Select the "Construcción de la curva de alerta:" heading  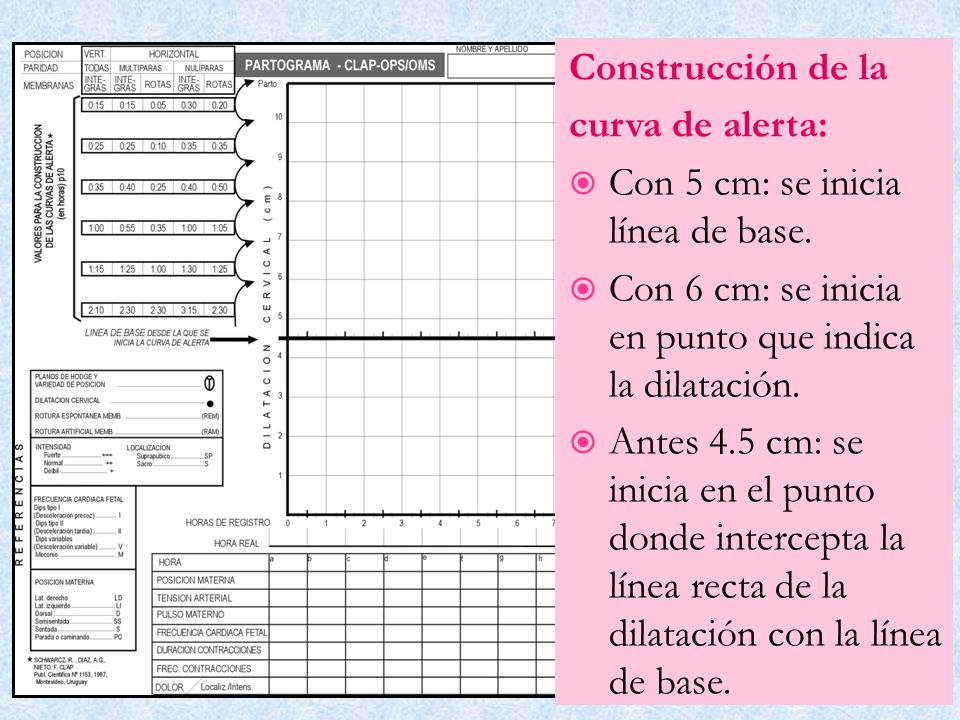tap(728, 96)
